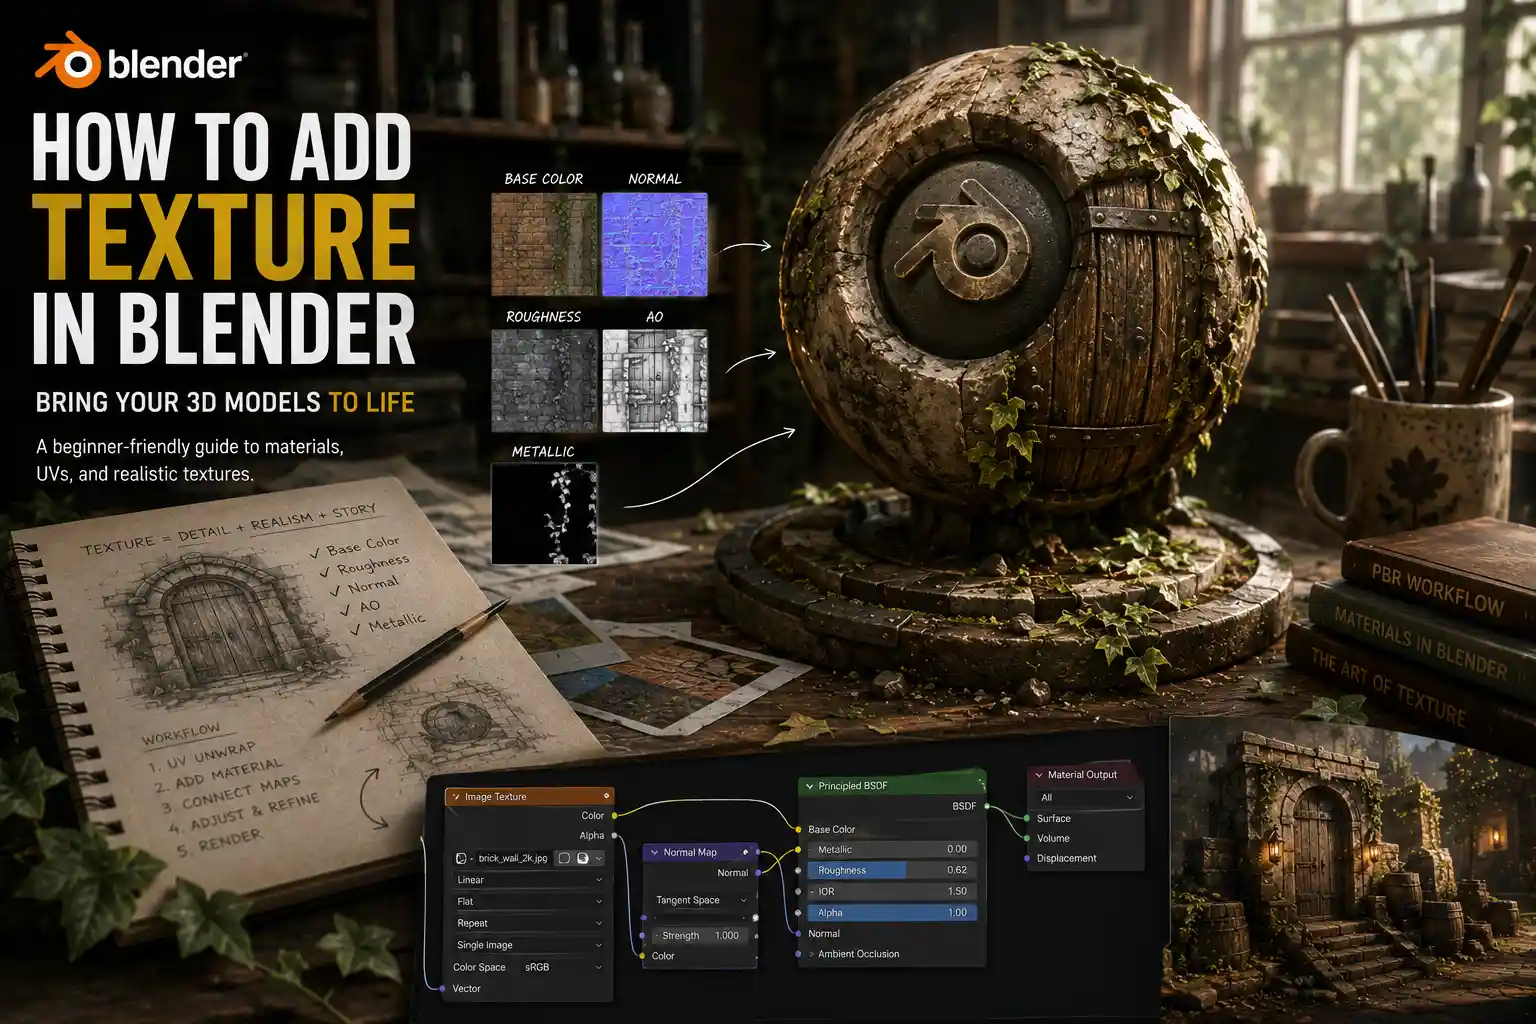Select the AO texture thumbnail
1536x1024 pixels.
click(x=655, y=381)
